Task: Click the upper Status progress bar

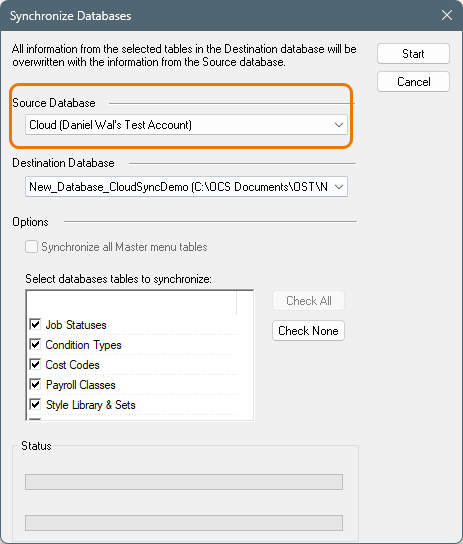Action: tap(184, 482)
